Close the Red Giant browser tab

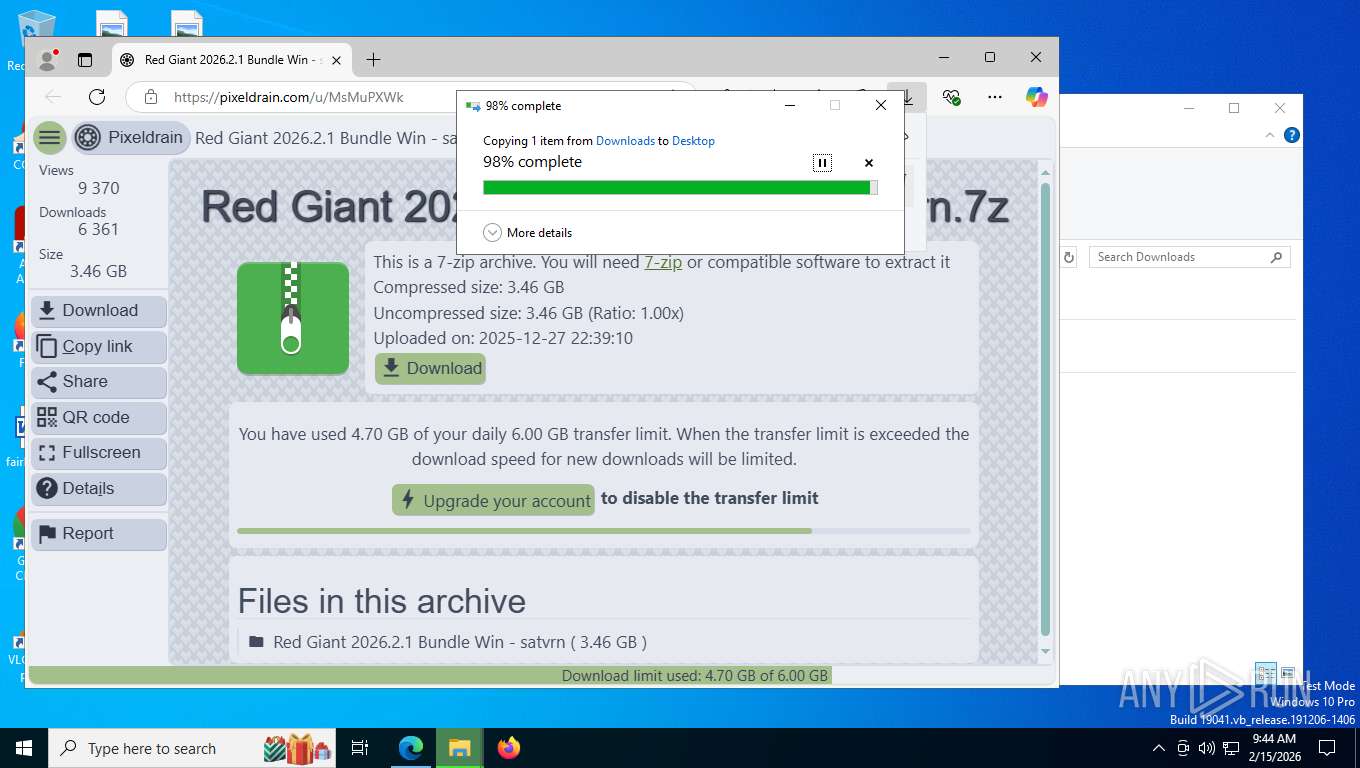click(x=336, y=60)
